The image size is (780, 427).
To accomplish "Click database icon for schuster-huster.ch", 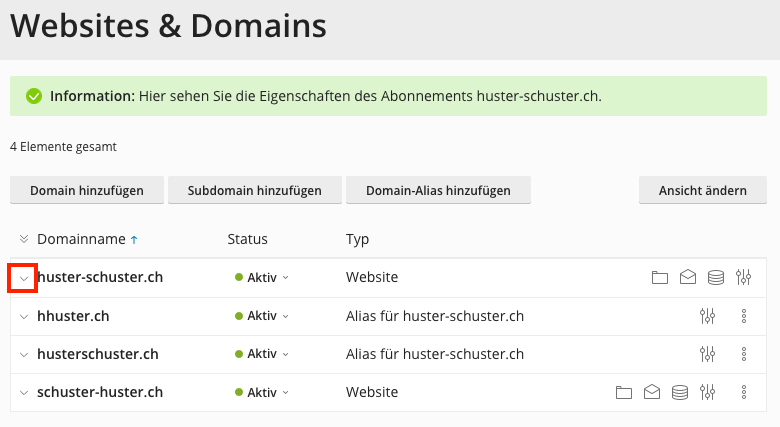I will 680,392.
